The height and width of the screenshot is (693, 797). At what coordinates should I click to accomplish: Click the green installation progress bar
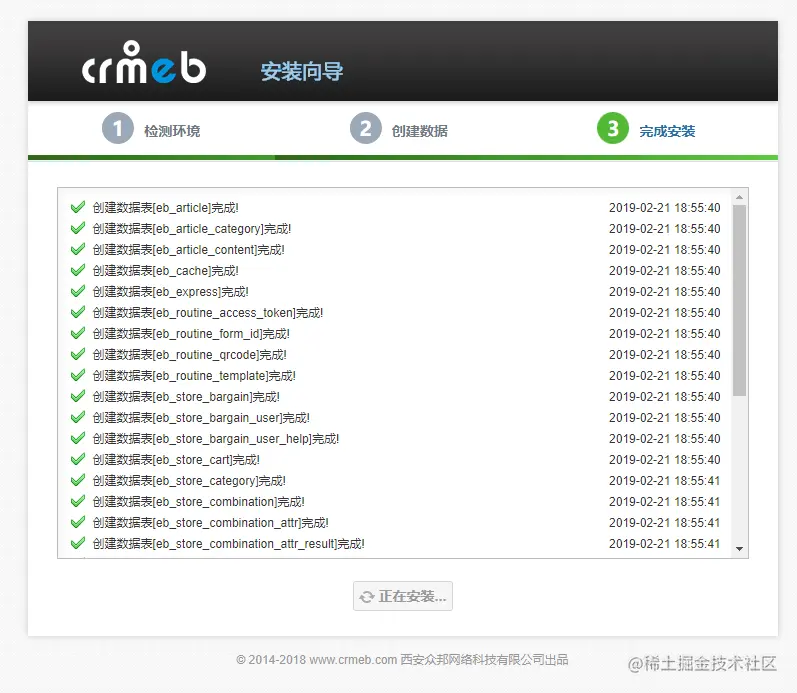click(403, 158)
